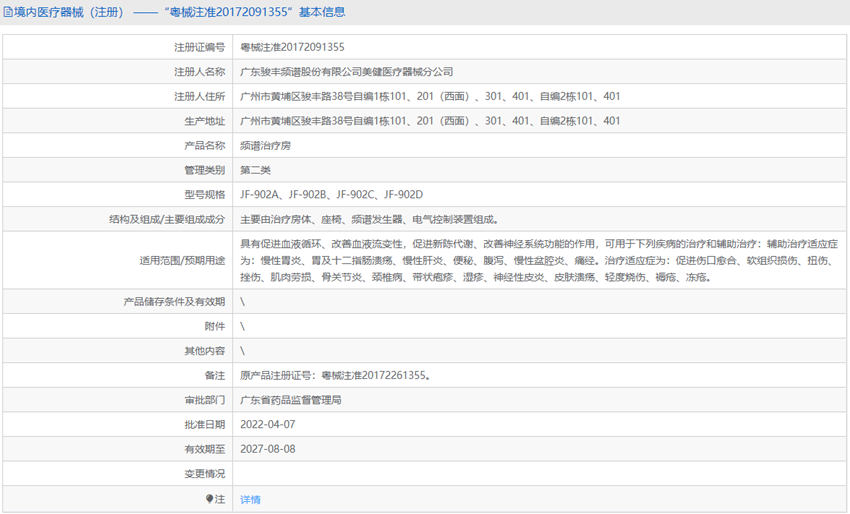Click the 注册人住所 address value

pyautogui.click(x=430, y=97)
